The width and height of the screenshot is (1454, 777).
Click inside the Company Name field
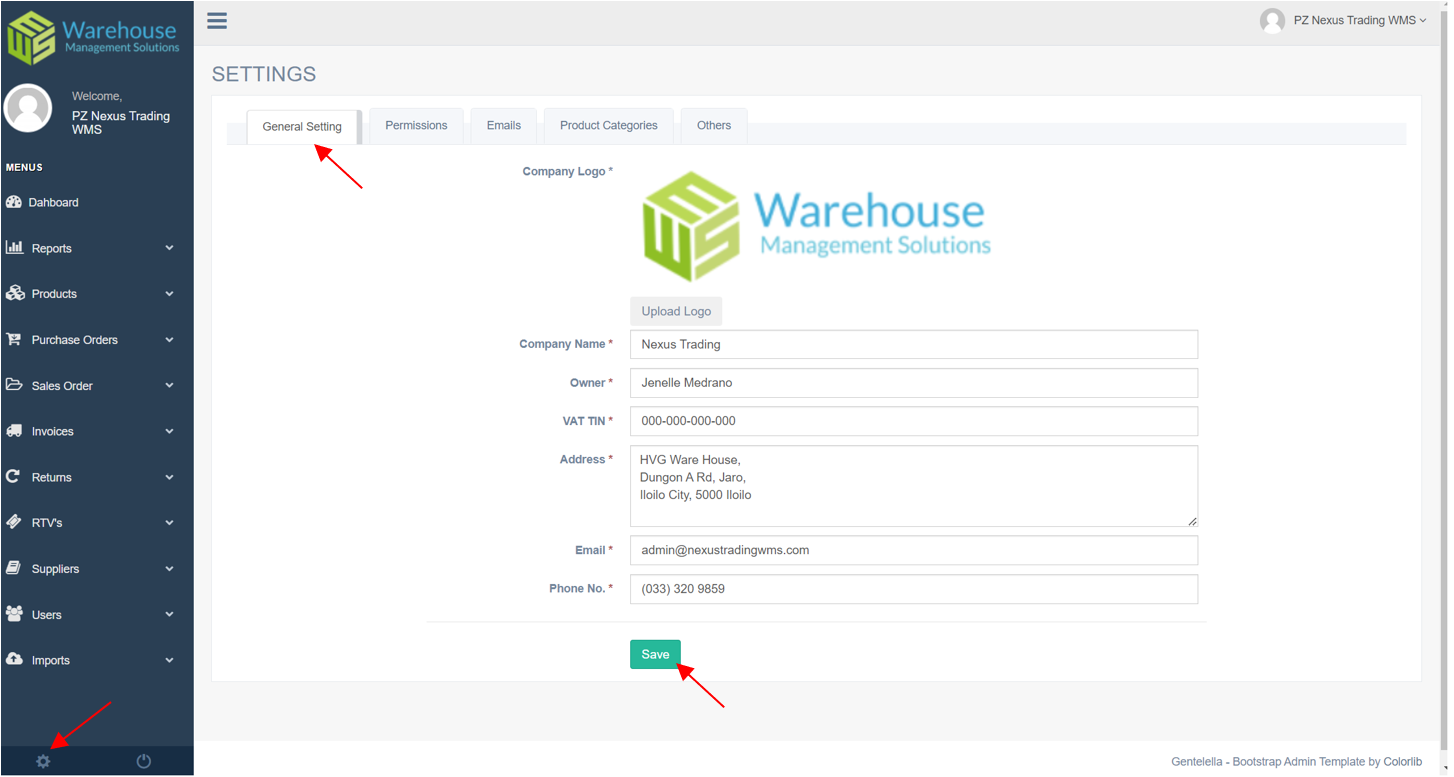[x=912, y=344]
